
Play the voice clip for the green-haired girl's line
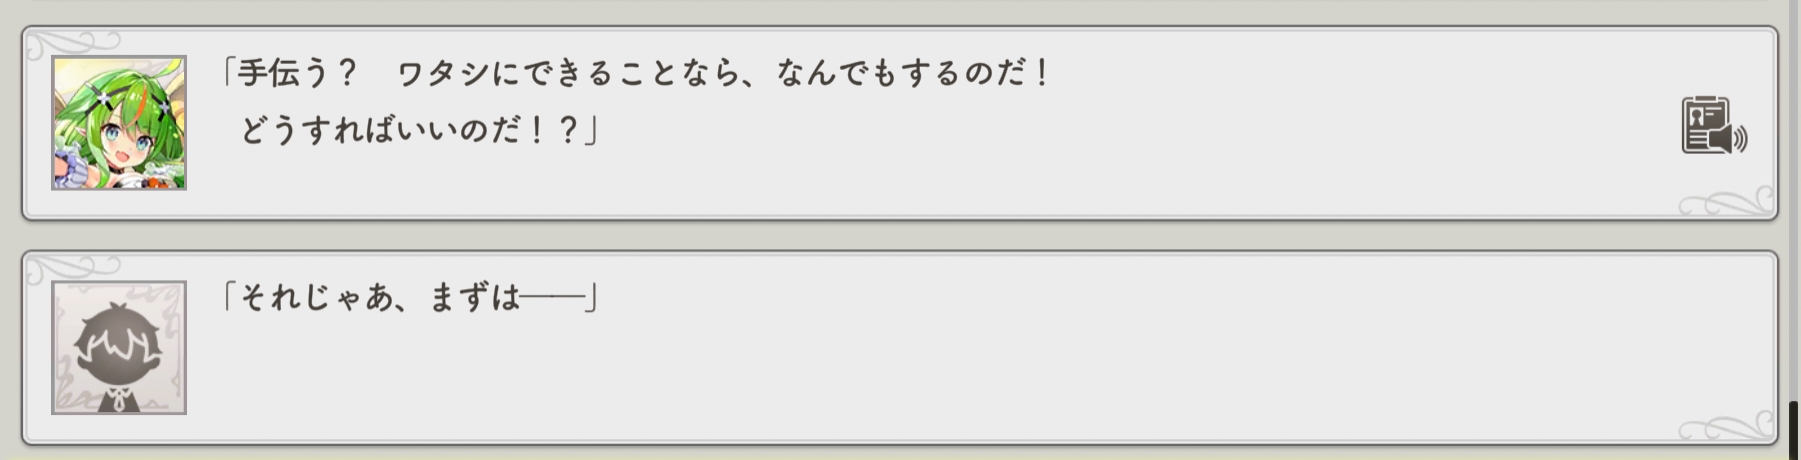(x=1714, y=125)
